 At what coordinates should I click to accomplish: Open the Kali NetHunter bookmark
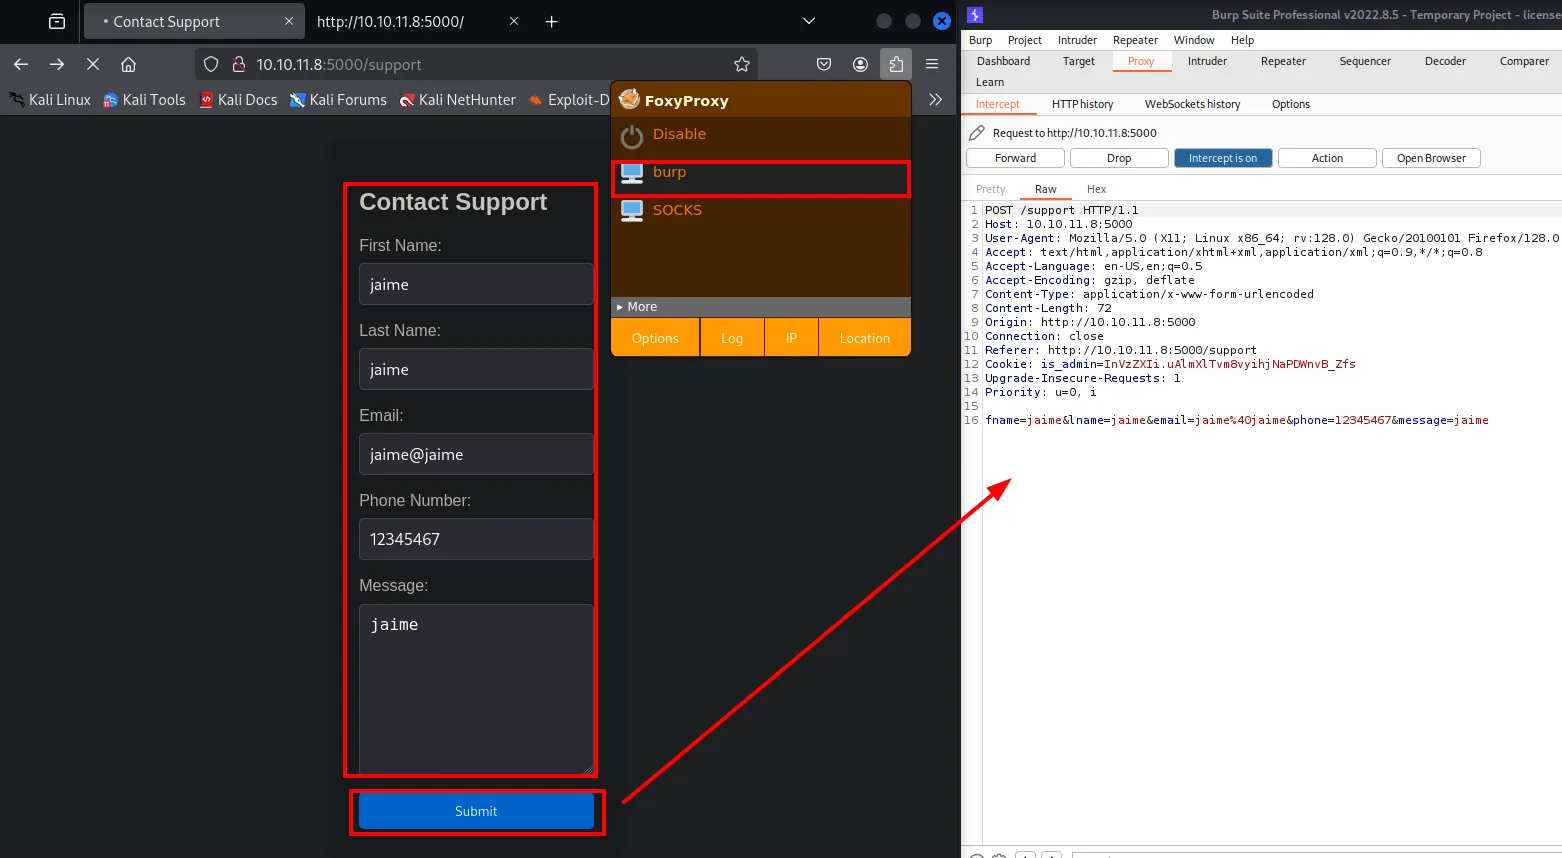[458, 100]
